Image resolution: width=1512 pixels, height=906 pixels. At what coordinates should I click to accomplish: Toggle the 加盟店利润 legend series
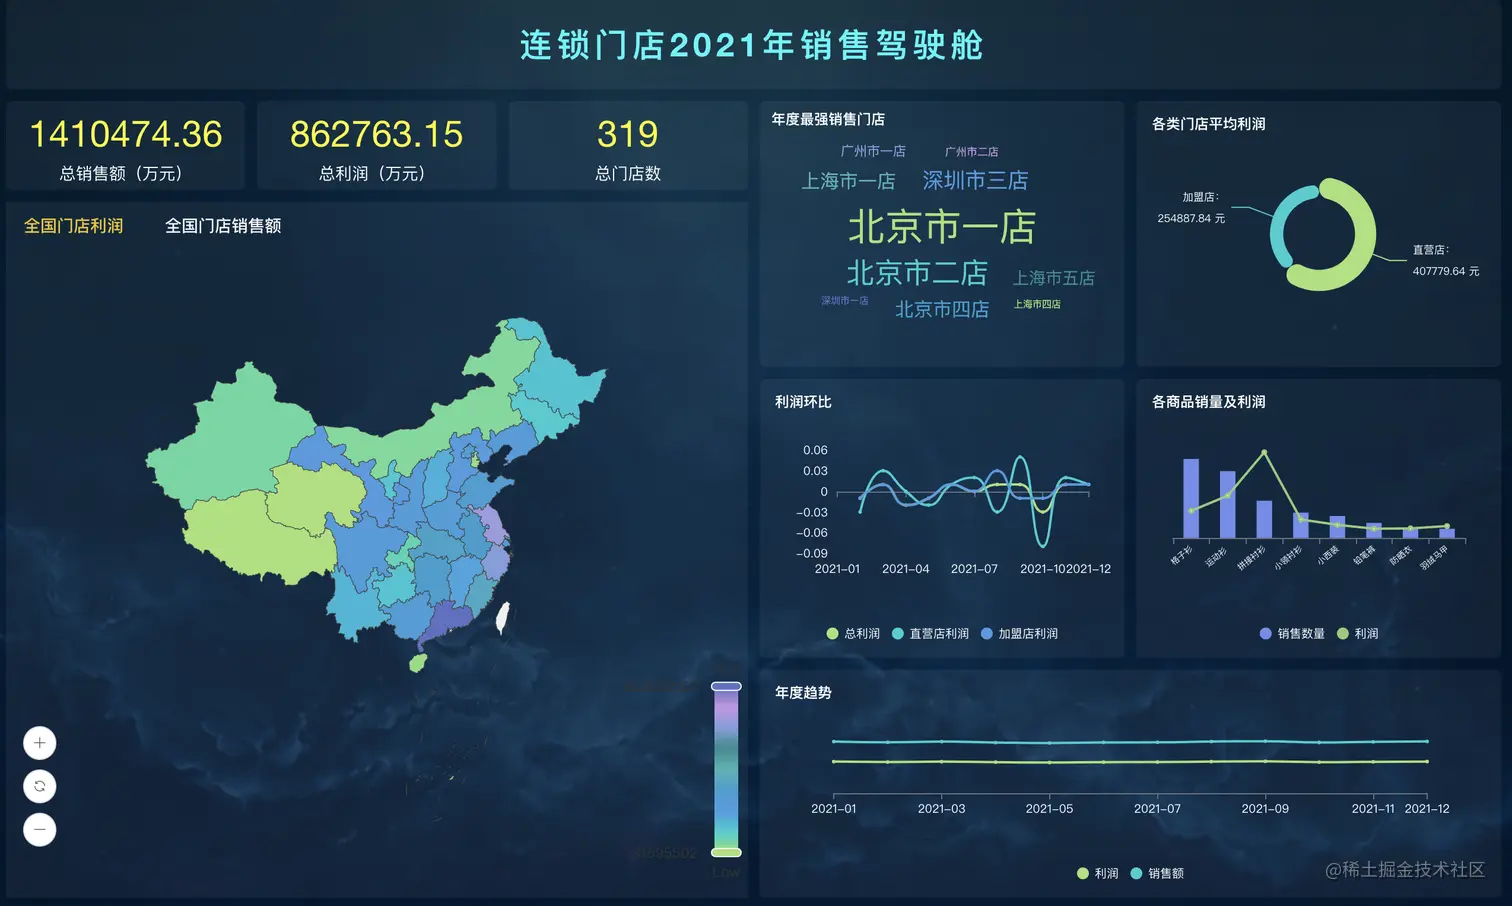tap(1019, 633)
